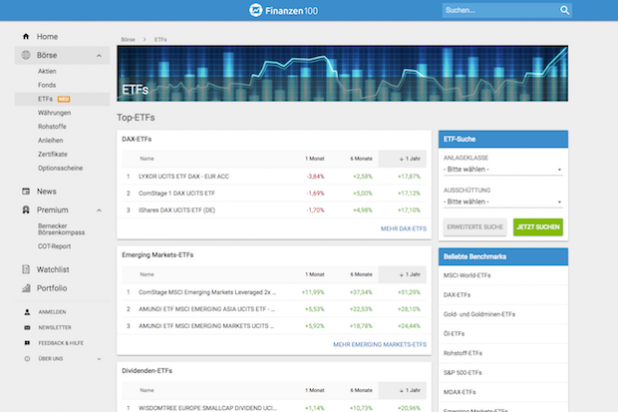Open the MDAX-ETFs benchmark
The width and height of the screenshot is (618, 412).
503,392
